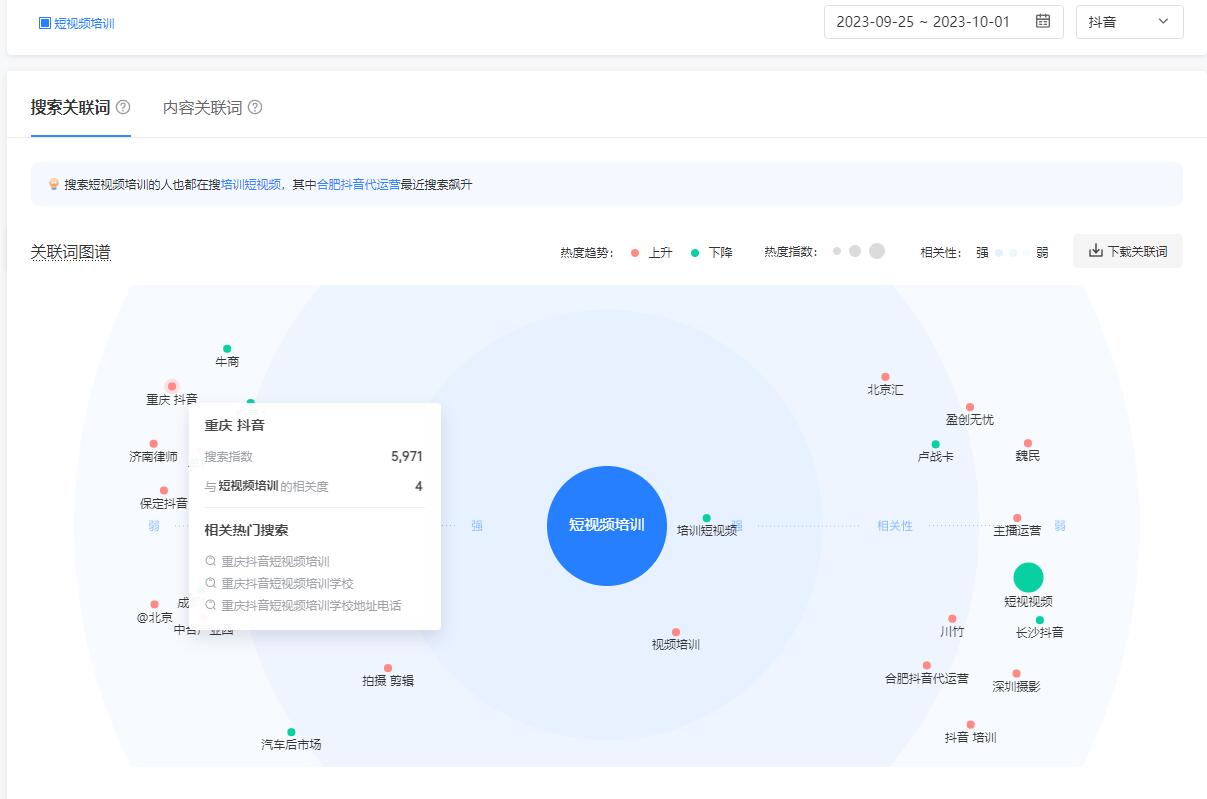
Task: Click the 关联词图谱 section title
Action: point(71,252)
